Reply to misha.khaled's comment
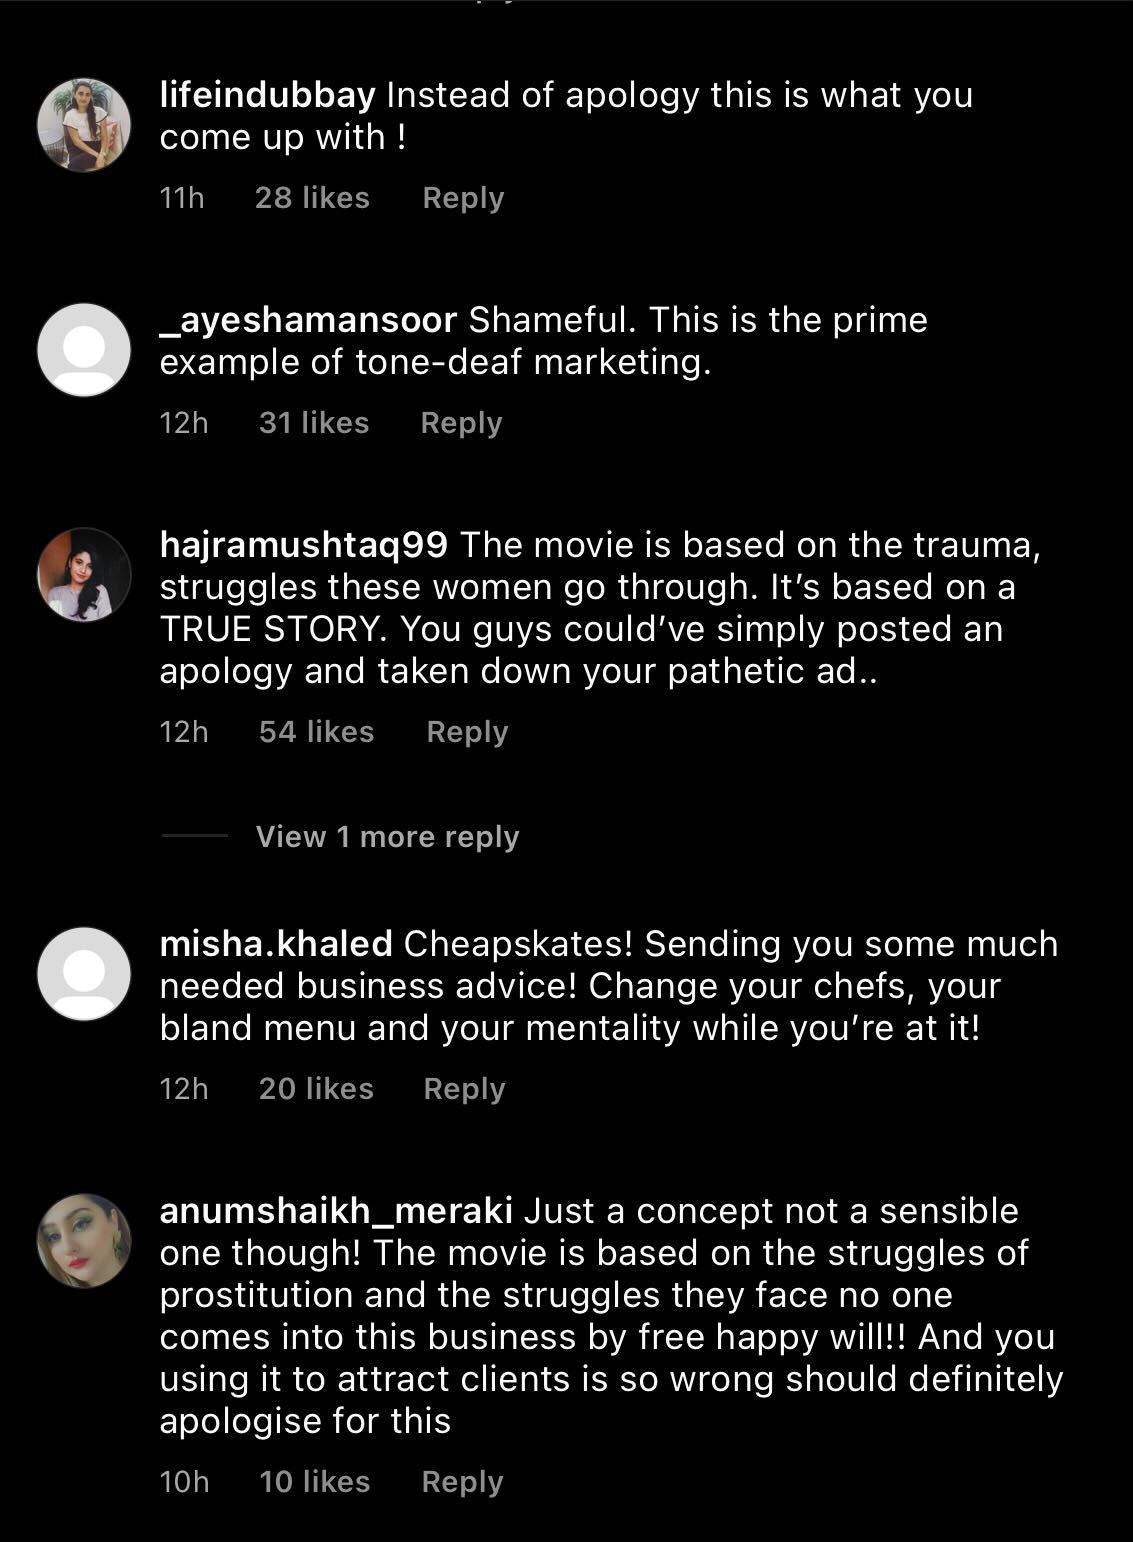This screenshot has height=1542, width=1133. tap(464, 1089)
